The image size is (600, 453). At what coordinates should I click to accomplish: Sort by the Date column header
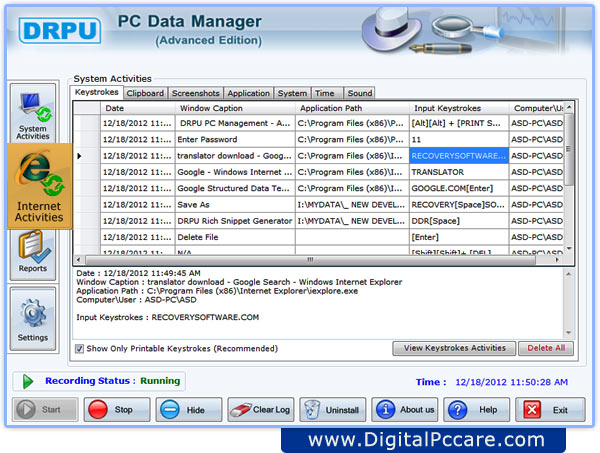[138, 108]
